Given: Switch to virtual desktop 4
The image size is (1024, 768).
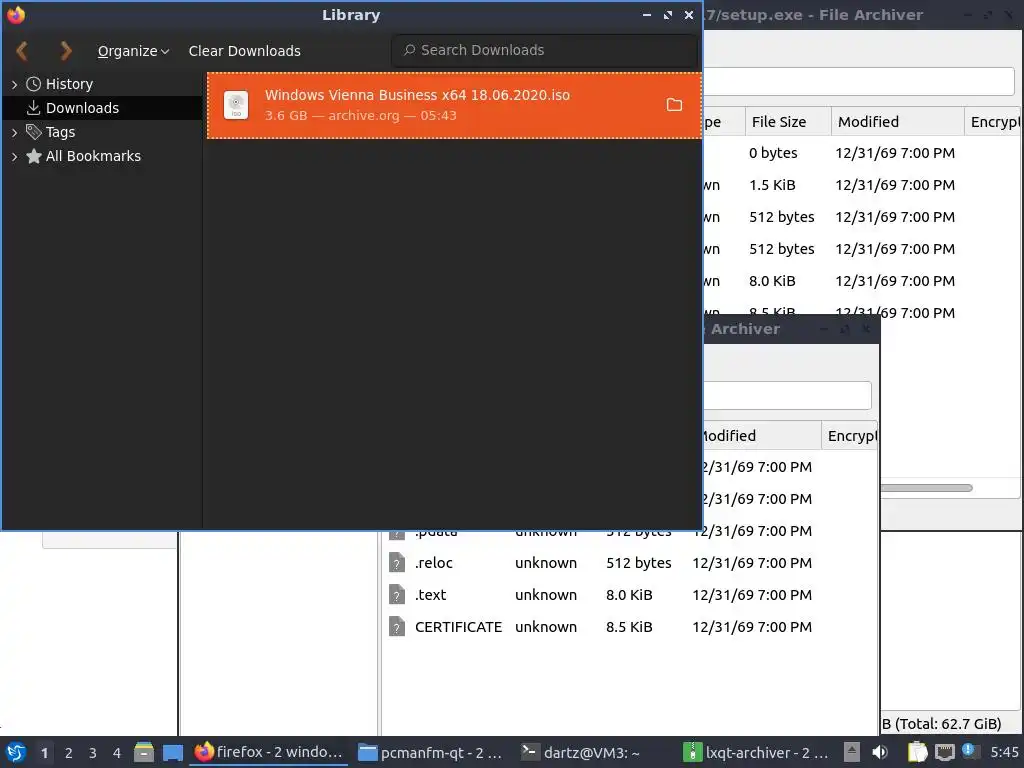Looking at the screenshot, I should coord(117,753).
